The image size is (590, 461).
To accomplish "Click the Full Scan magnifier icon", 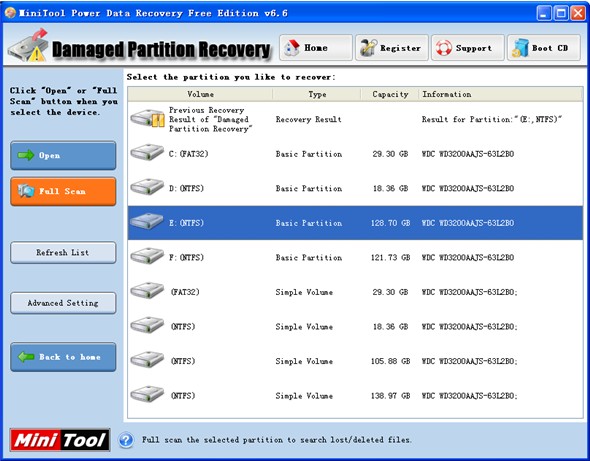I will (26, 191).
